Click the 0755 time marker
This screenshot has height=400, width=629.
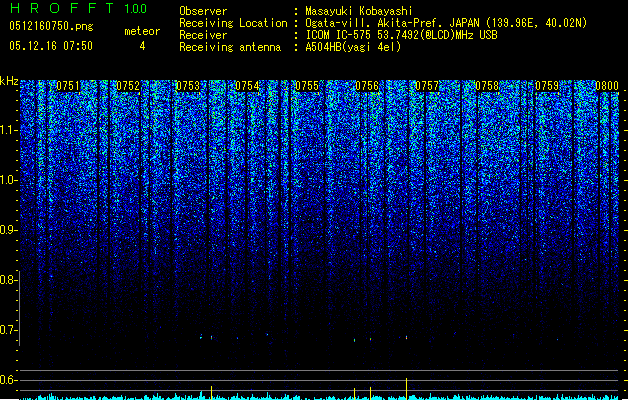click(307, 86)
